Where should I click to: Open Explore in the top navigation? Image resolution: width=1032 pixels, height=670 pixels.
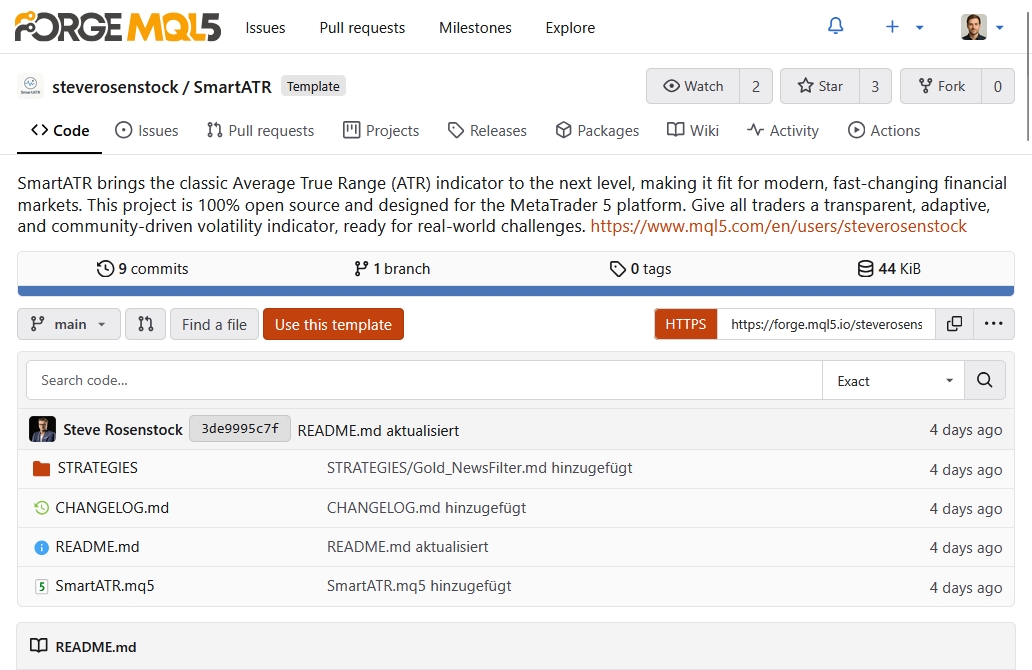[x=570, y=28]
